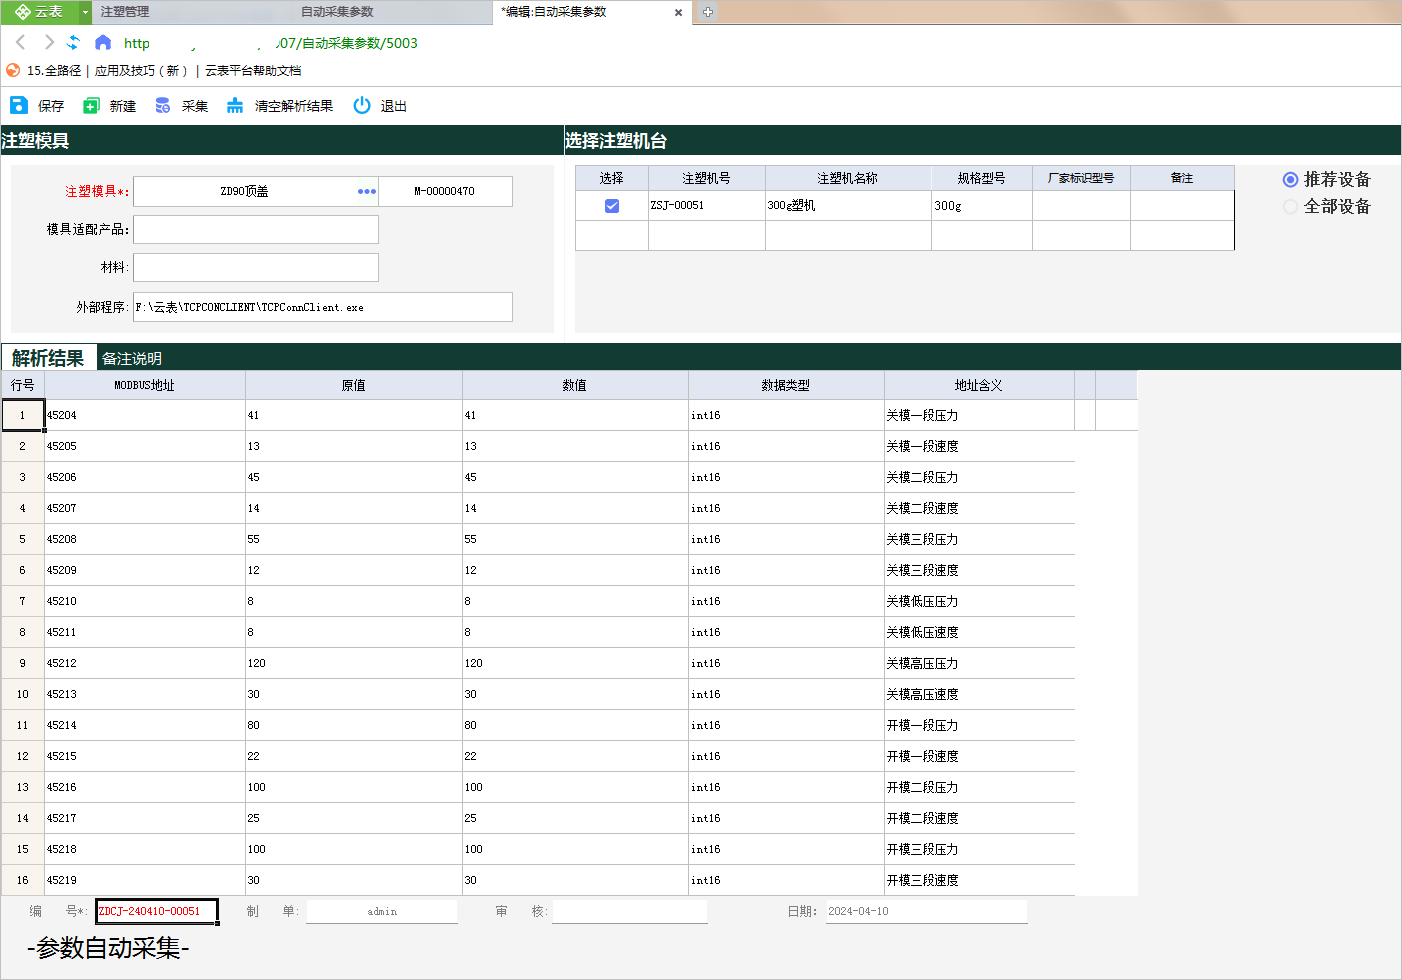This screenshot has width=1402, height=980.
Task: Click the 保存 button label
Action: point(51,106)
